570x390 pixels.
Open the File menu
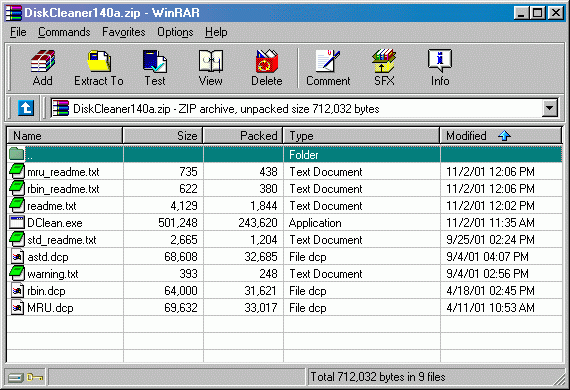[18, 32]
